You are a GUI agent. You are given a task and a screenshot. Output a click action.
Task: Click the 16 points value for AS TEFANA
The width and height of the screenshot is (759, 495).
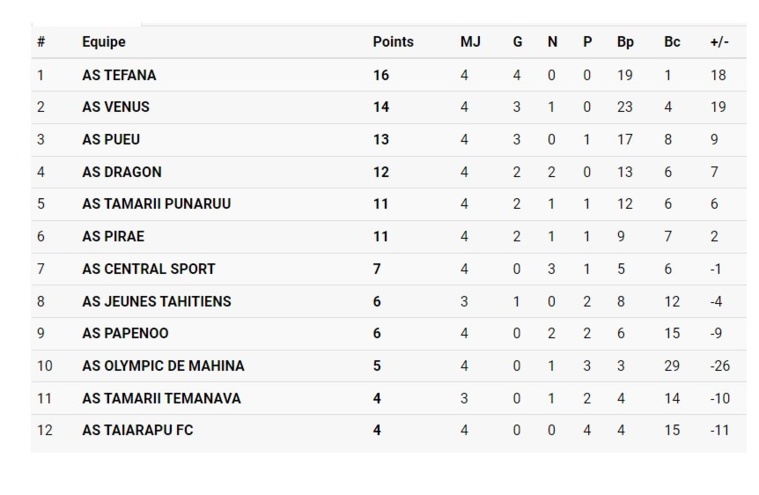point(381,75)
